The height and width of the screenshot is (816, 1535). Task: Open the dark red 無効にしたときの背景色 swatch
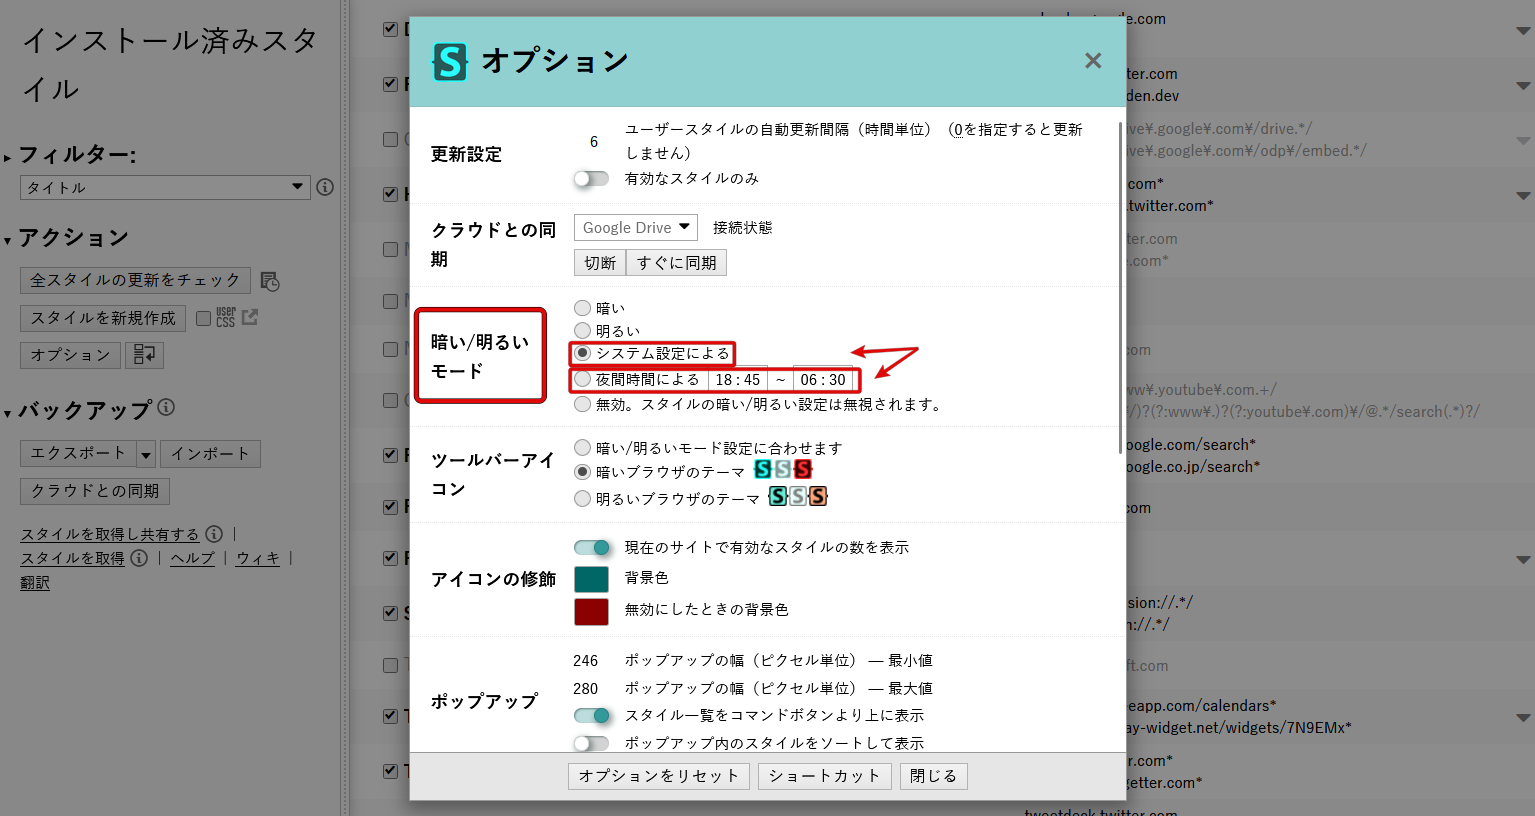point(591,611)
